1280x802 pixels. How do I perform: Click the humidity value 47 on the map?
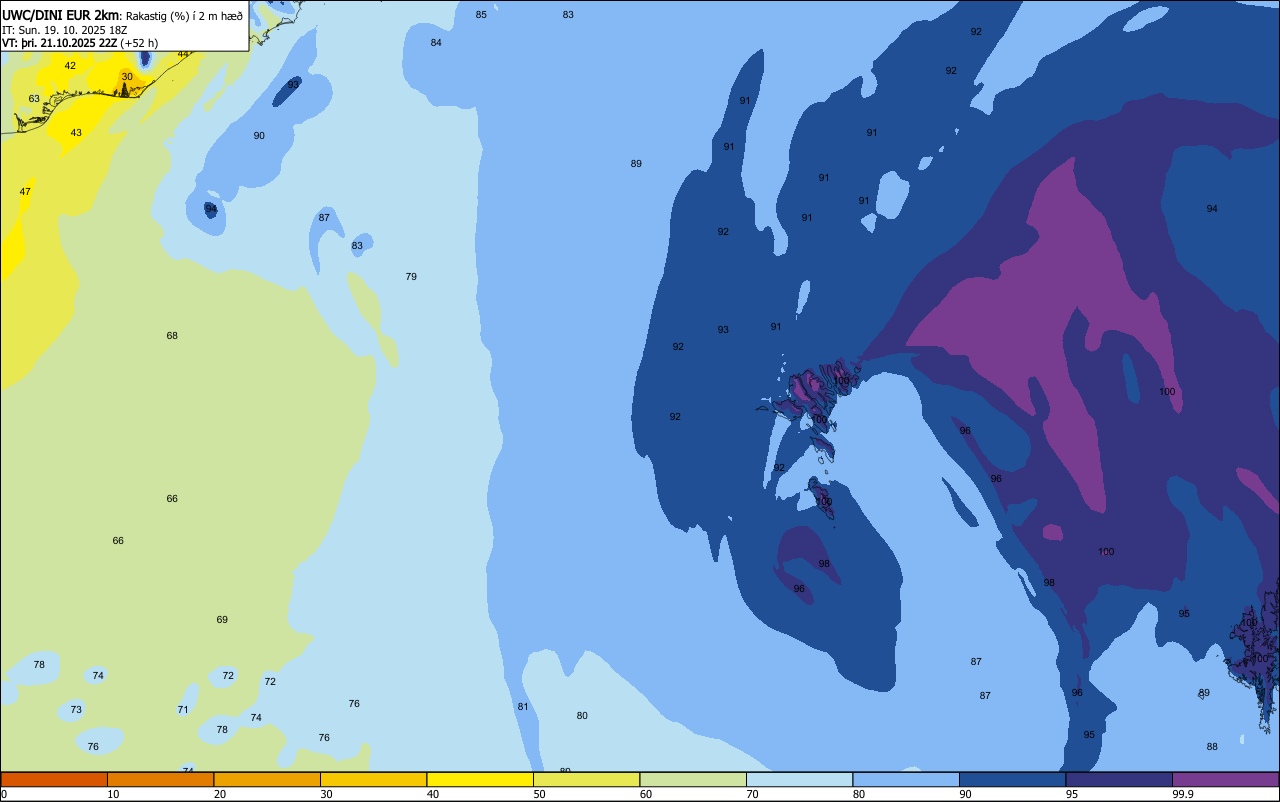(25, 192)
